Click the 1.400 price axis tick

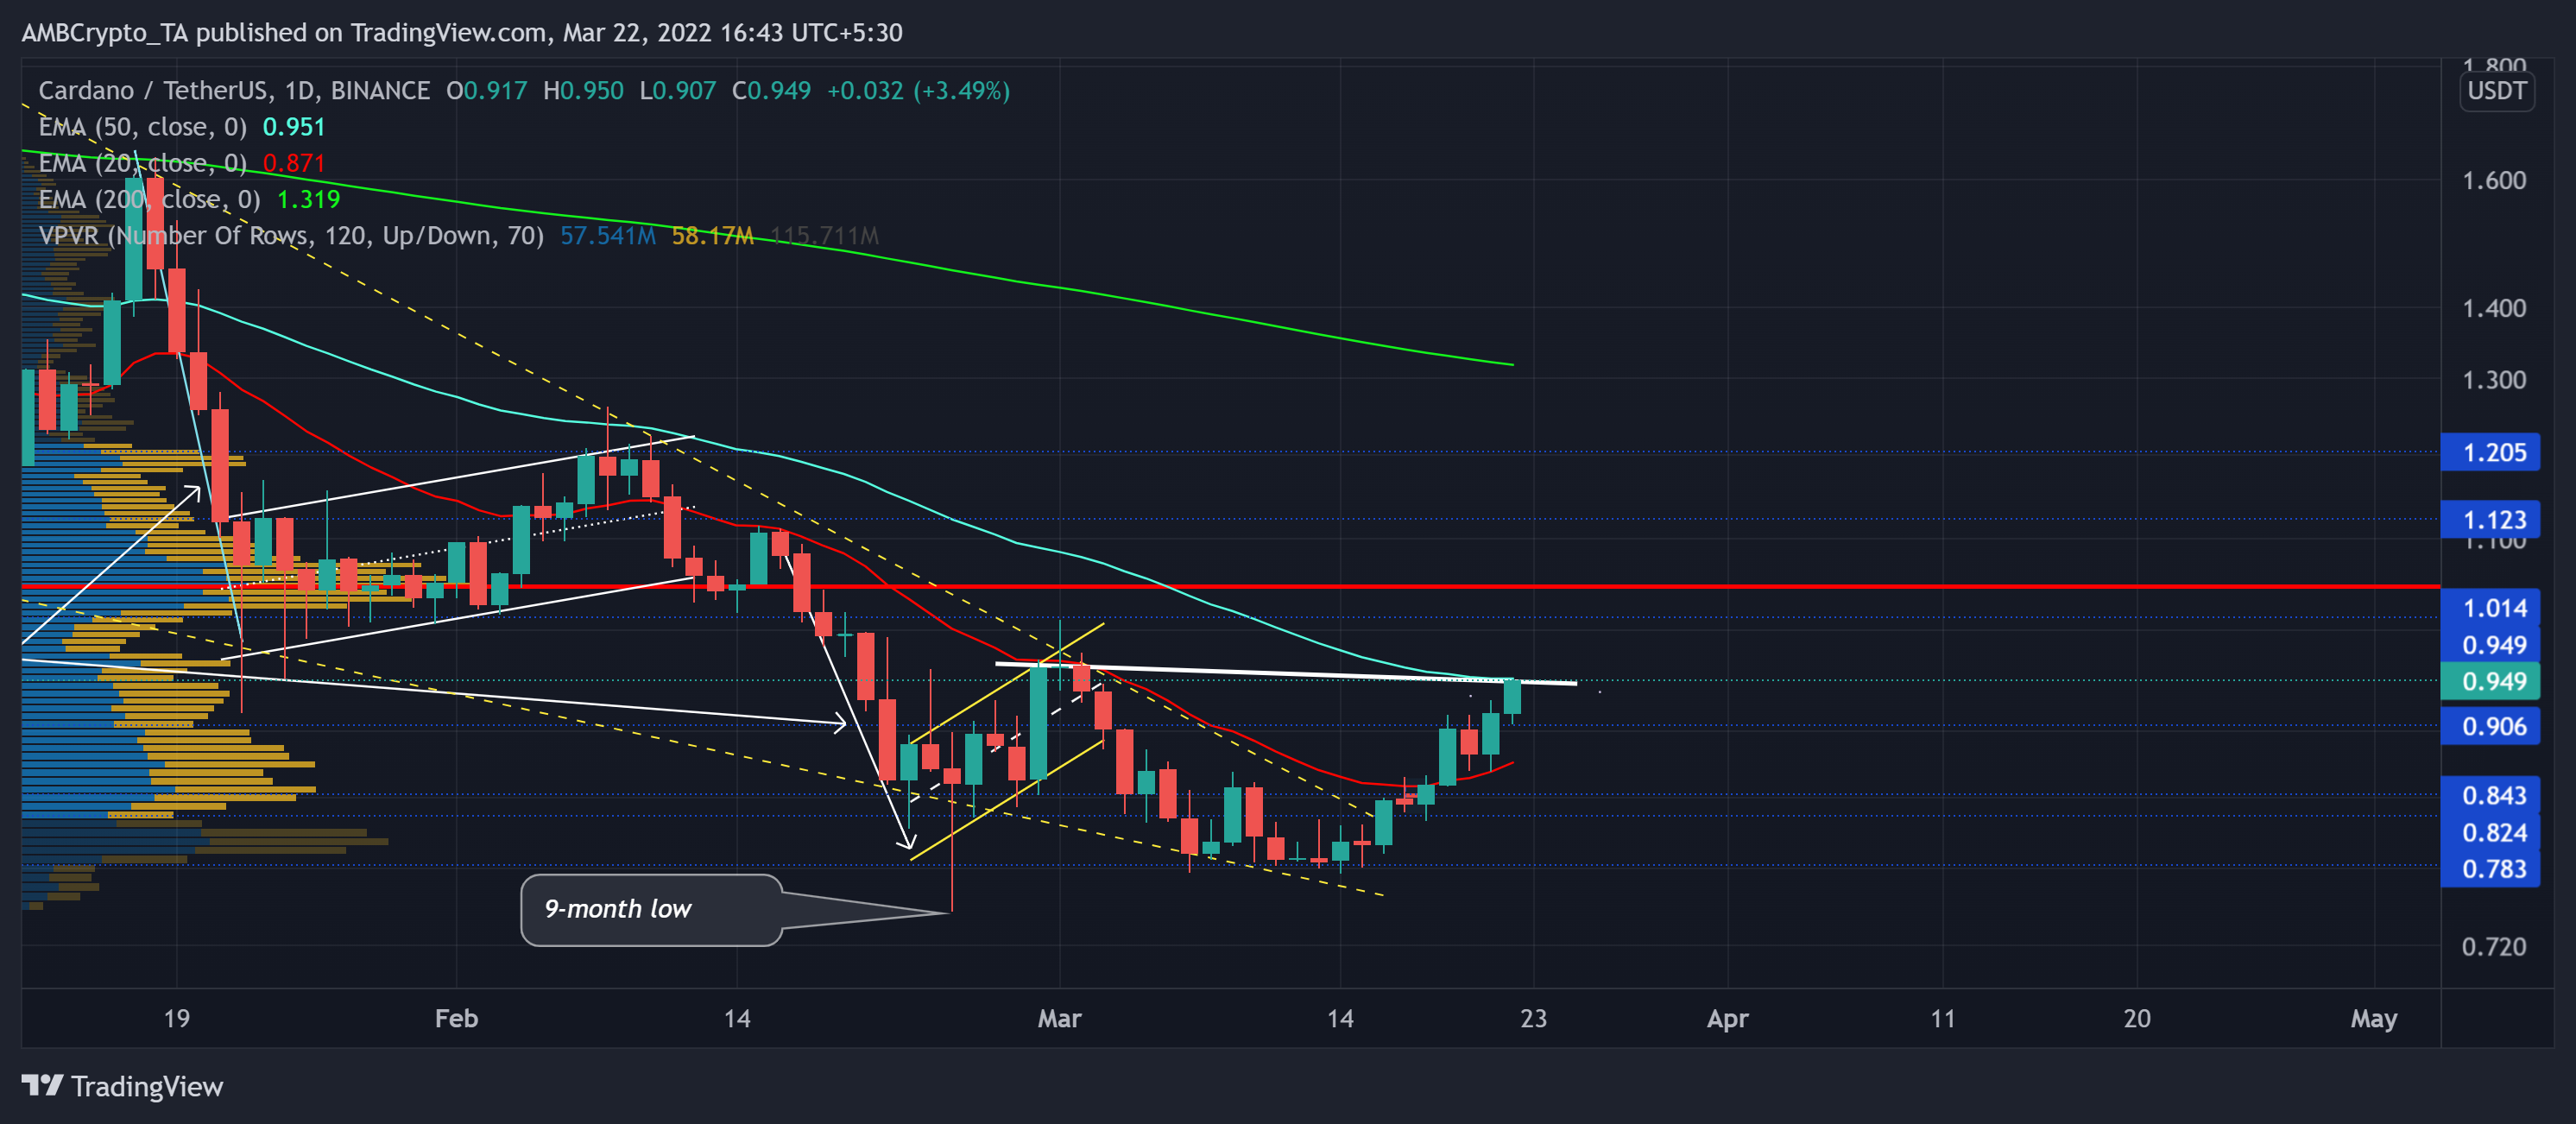(x=2493, y=308)
